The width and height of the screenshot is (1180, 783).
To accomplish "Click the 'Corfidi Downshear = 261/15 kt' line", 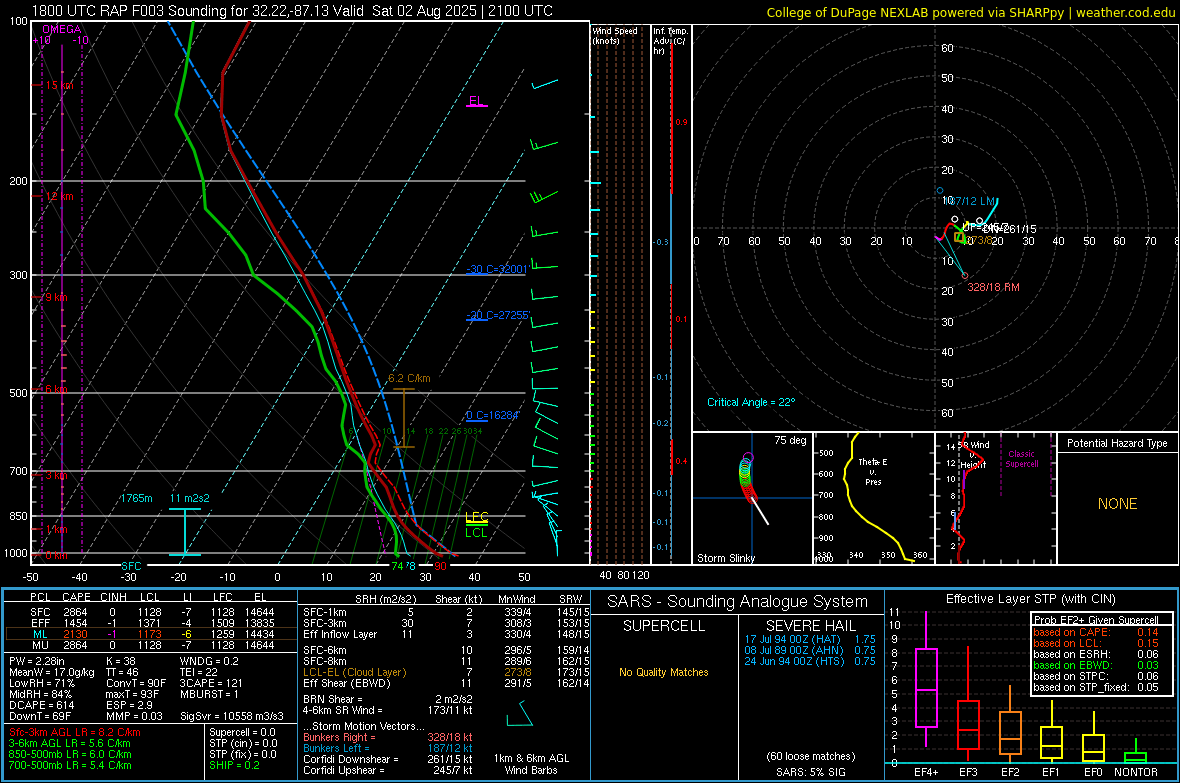I will (x=388, y=759).
